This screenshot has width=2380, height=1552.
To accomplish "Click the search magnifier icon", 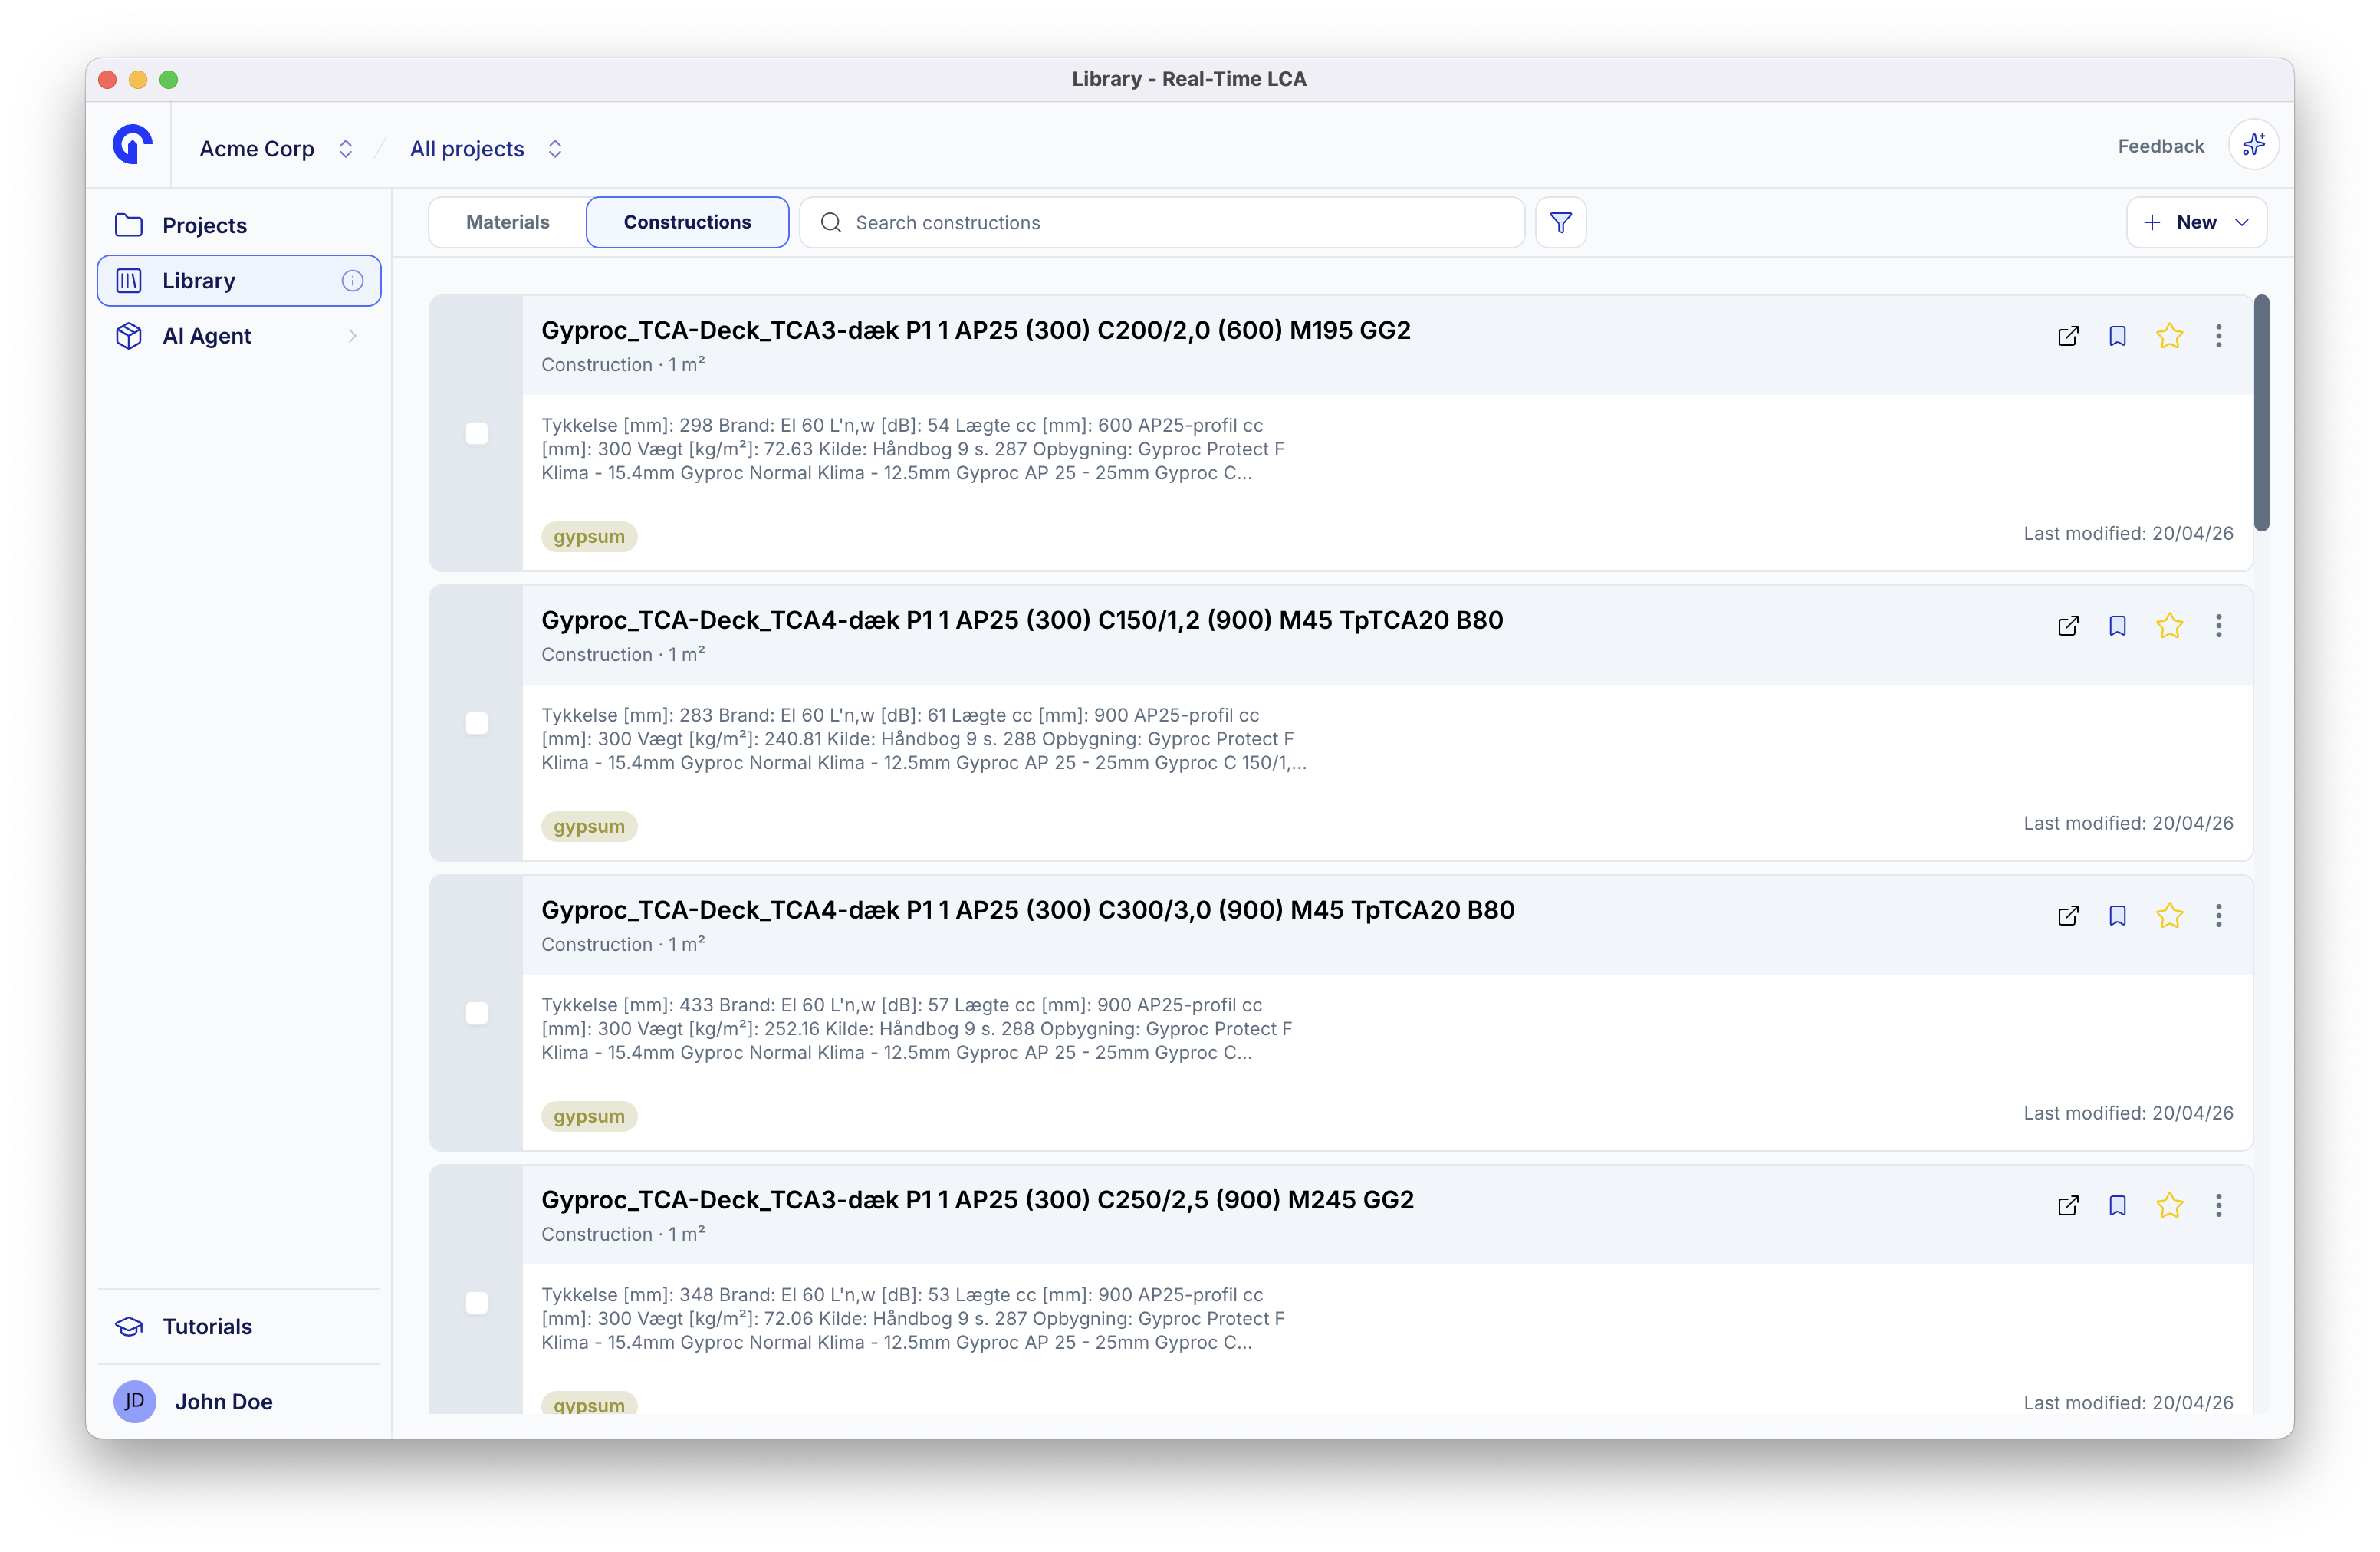I will [830, 222].
